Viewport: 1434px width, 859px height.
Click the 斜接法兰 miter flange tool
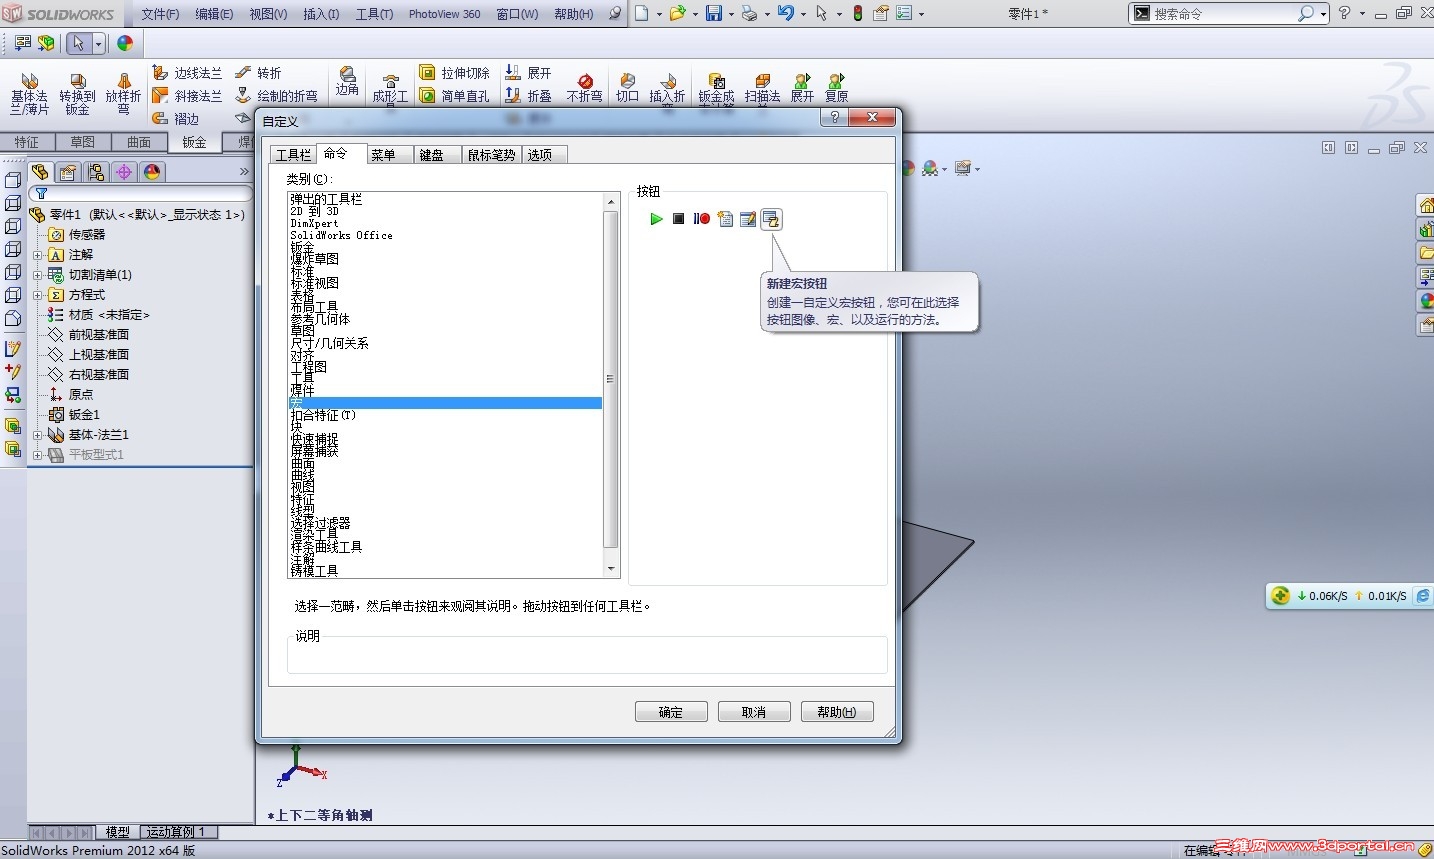(x=187, y=96)
